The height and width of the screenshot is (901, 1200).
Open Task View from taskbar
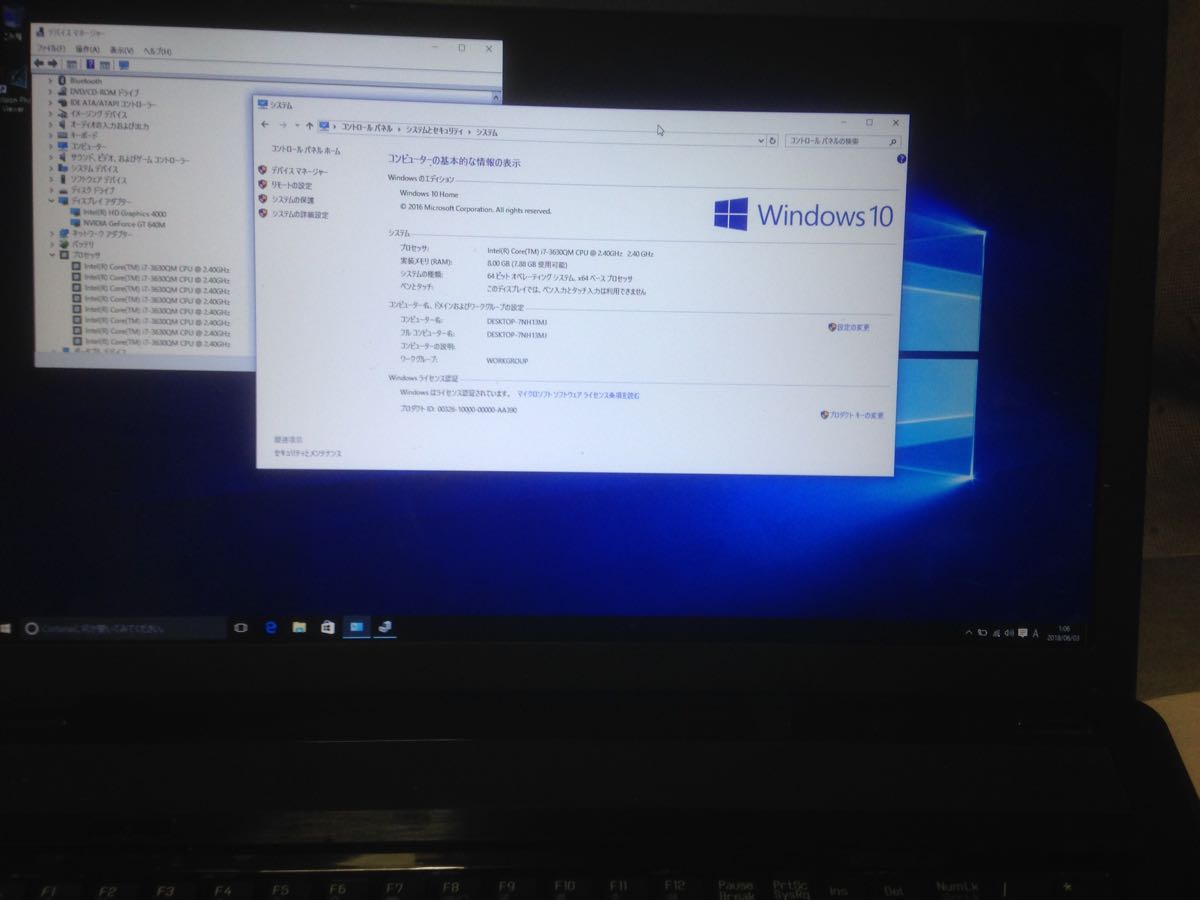tap(240, 627)
